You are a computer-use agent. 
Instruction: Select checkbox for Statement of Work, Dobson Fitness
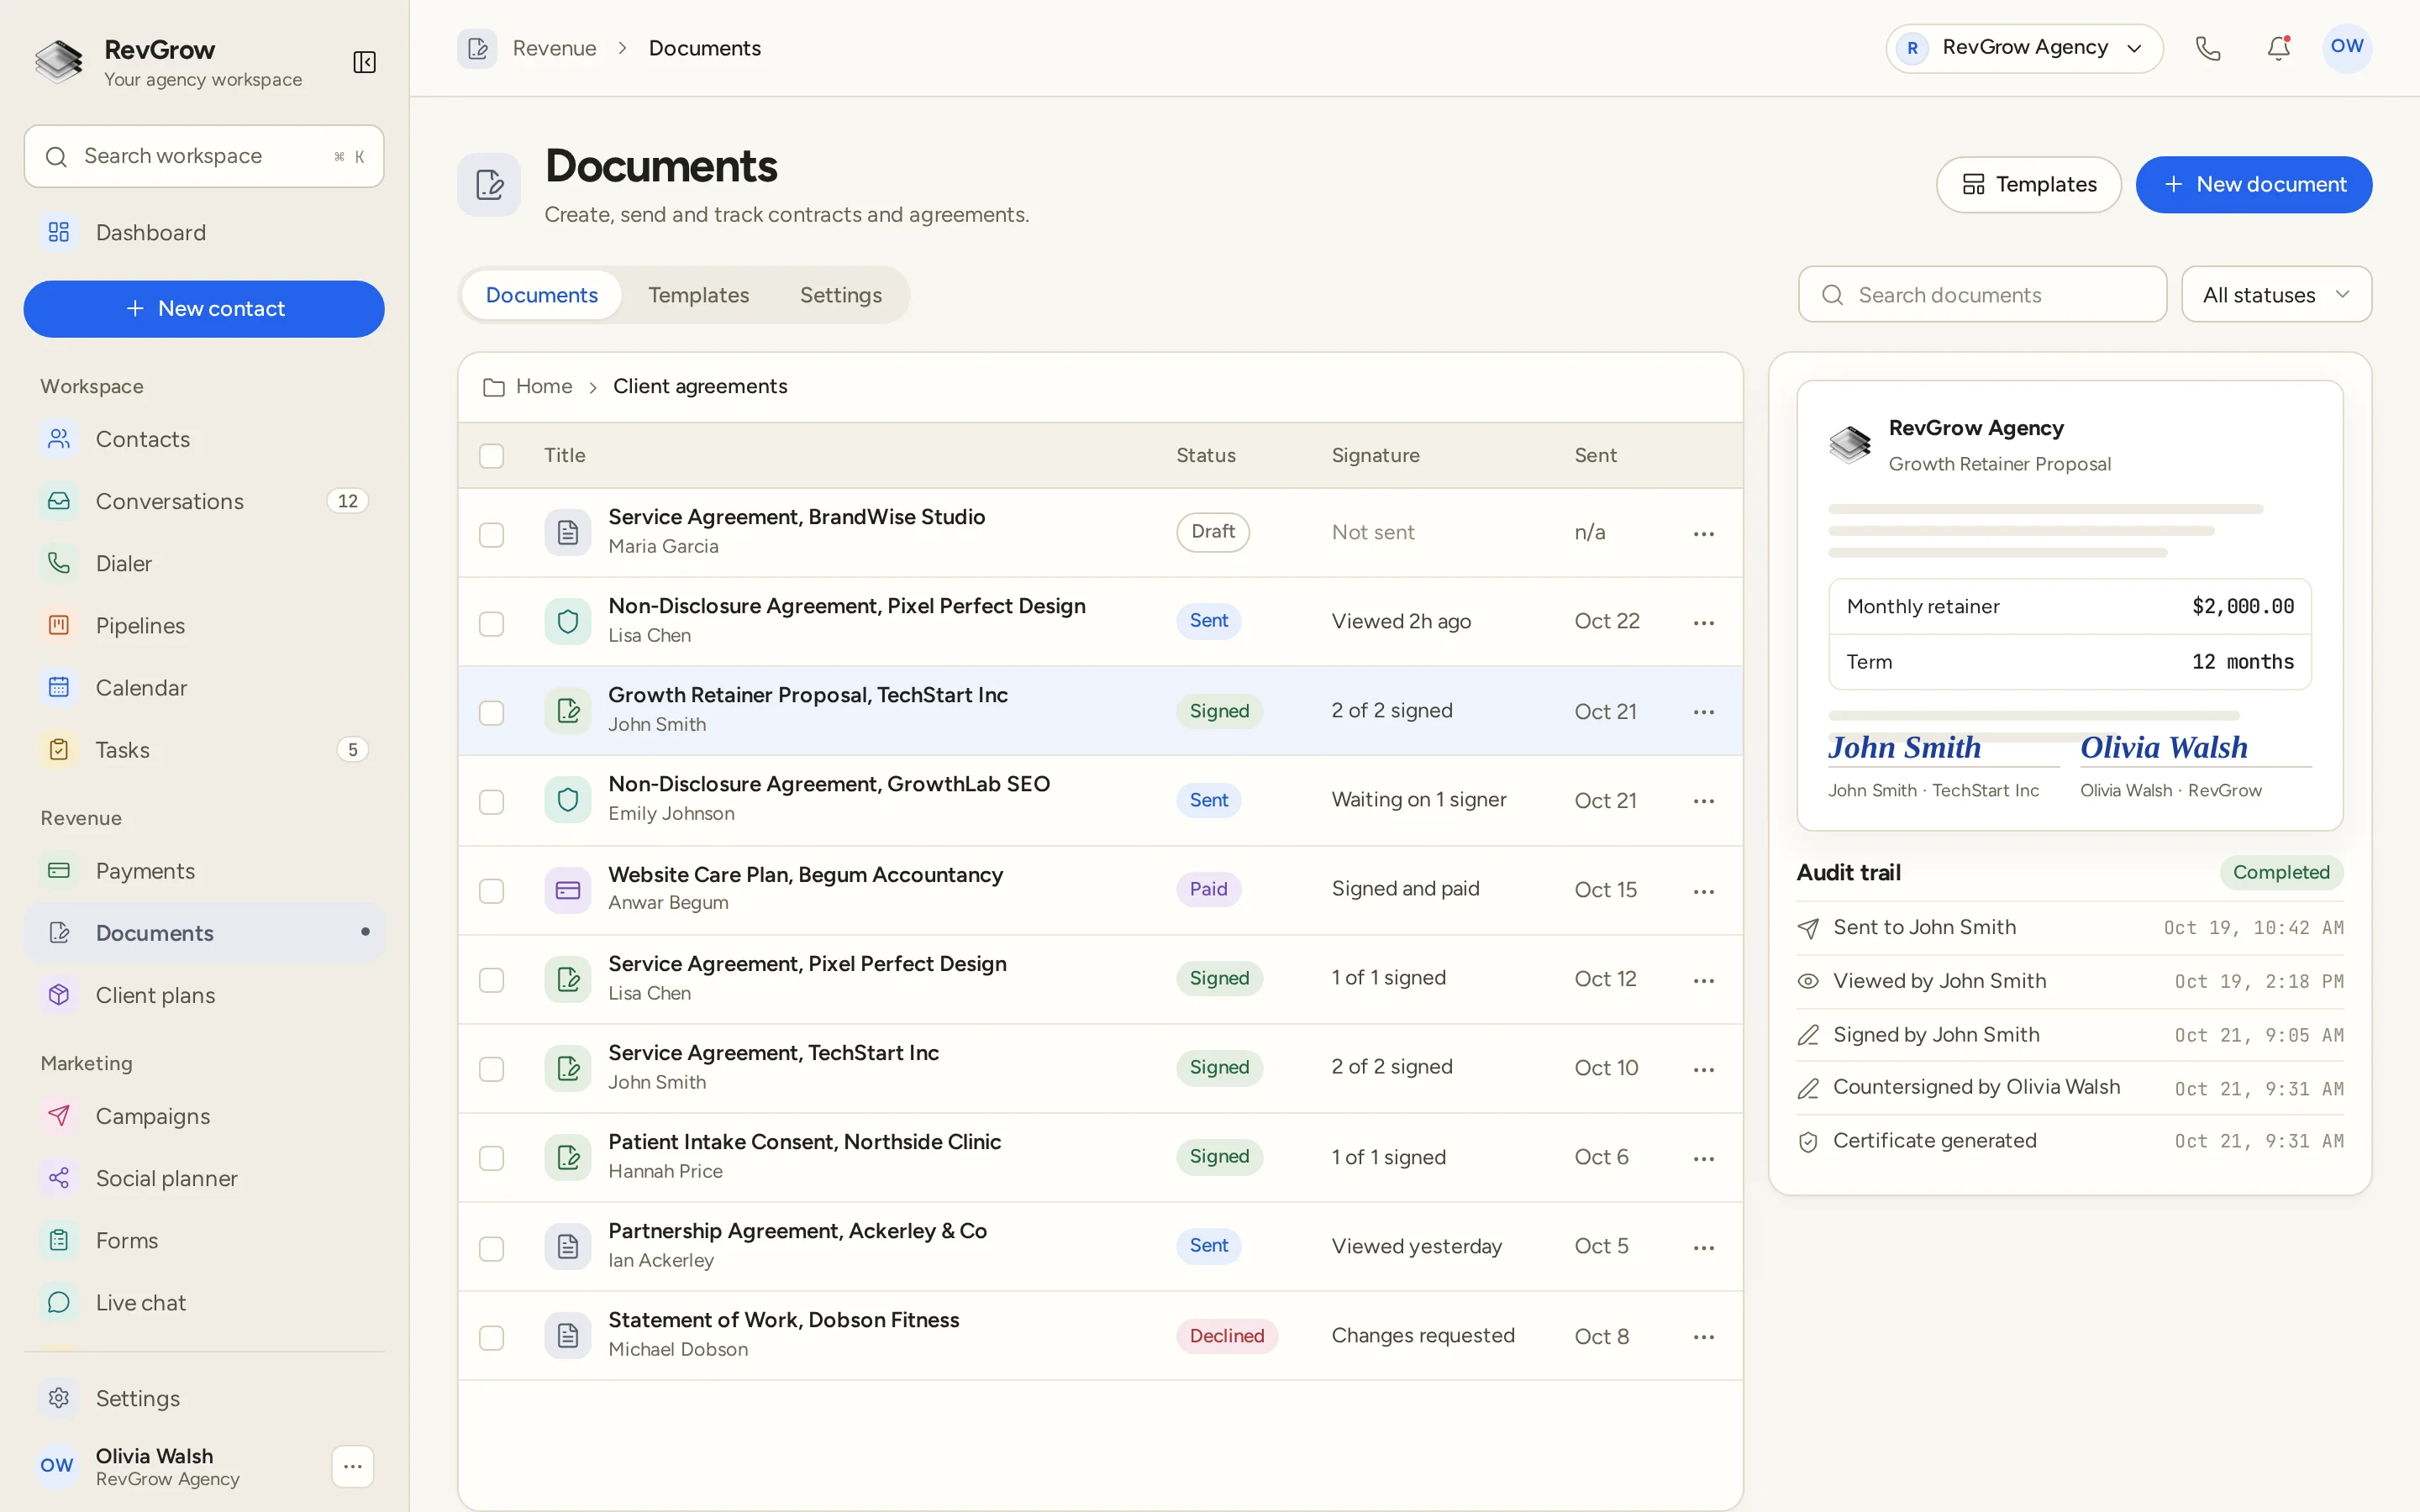pos(491,1338)
